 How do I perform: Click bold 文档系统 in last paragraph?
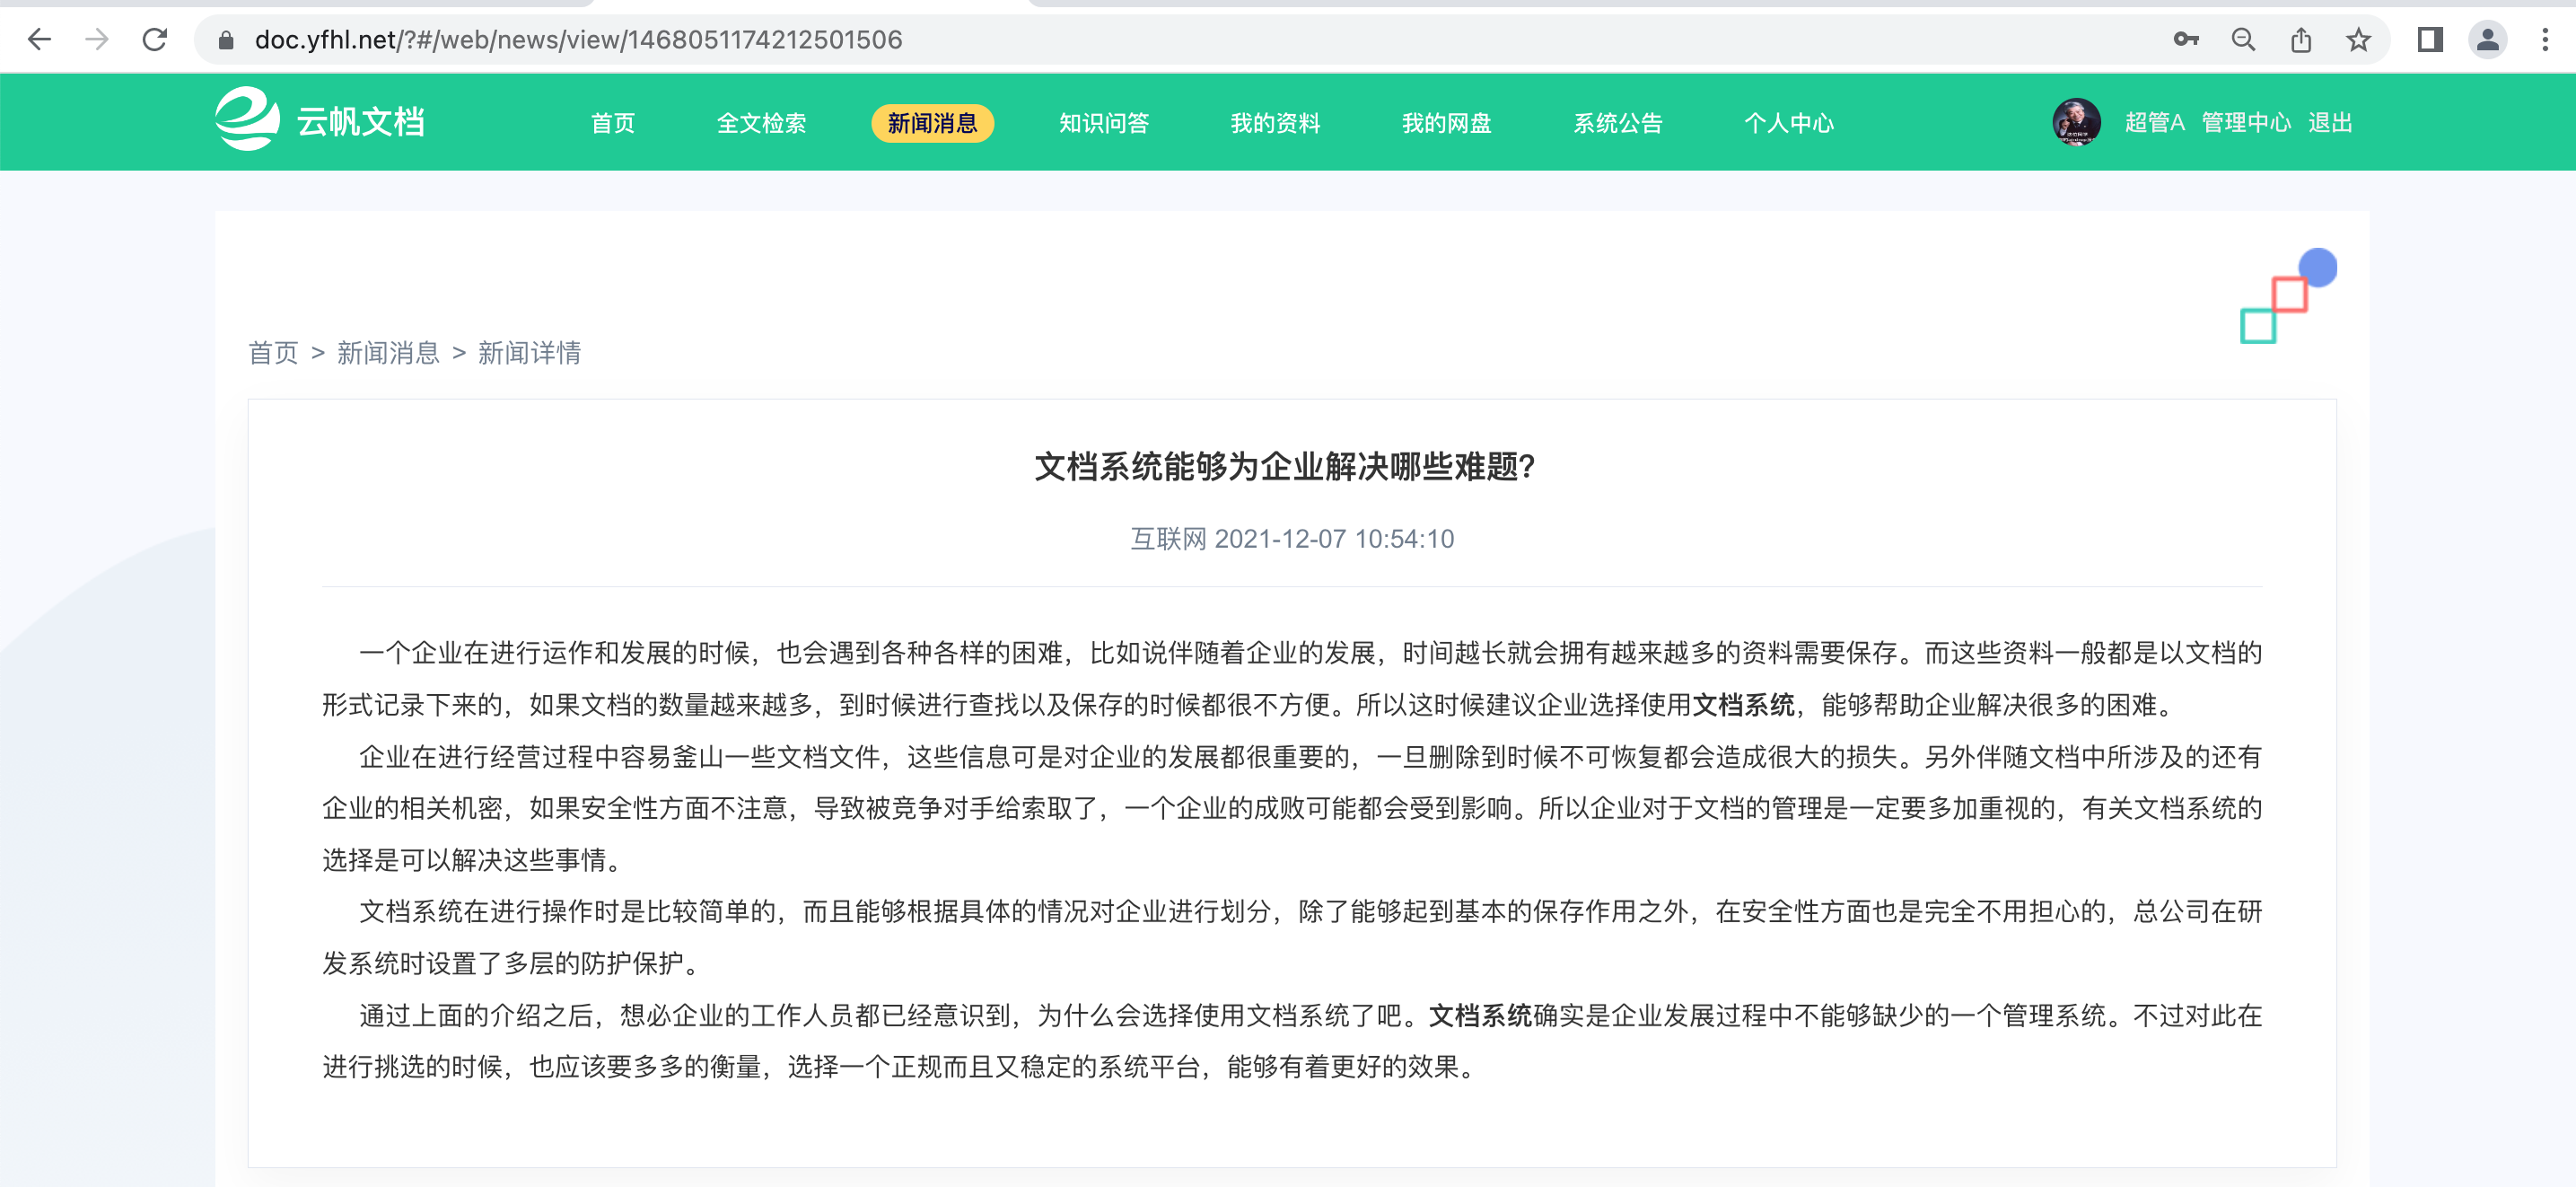point(1480,1016)
